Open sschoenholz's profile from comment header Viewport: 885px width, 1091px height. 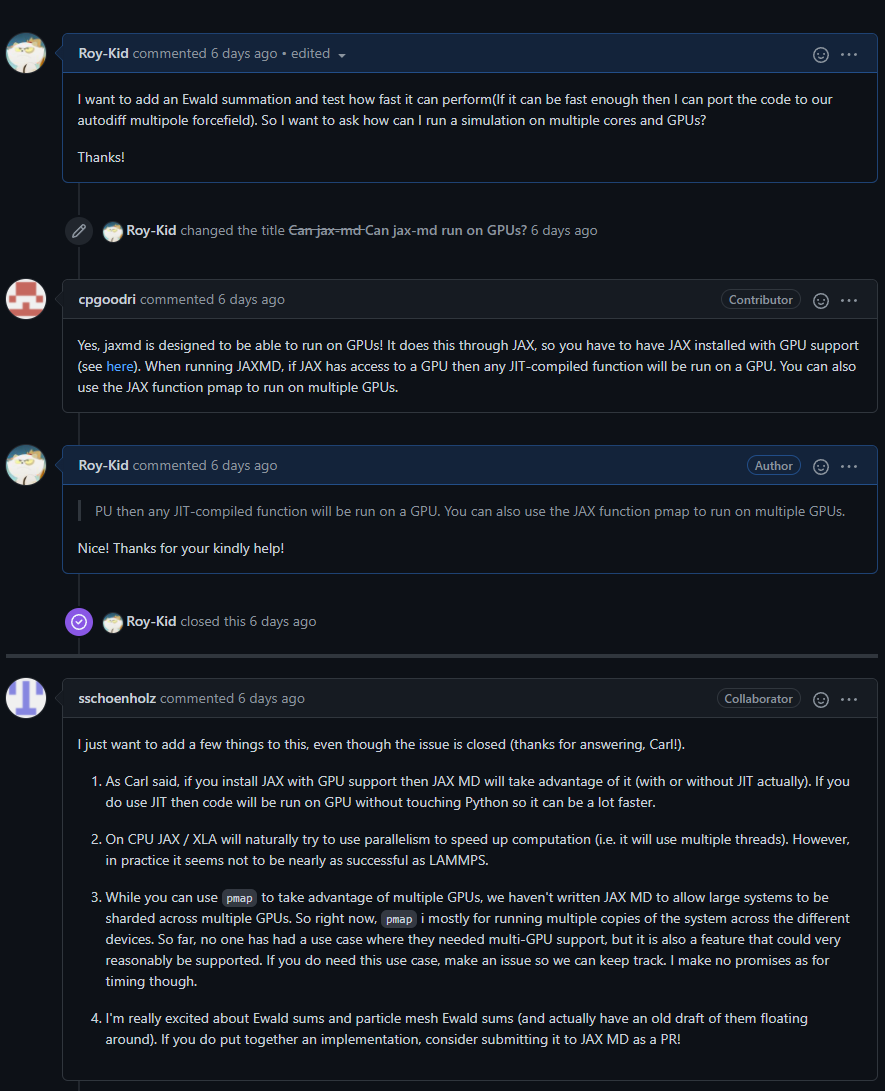pos(117,698)
